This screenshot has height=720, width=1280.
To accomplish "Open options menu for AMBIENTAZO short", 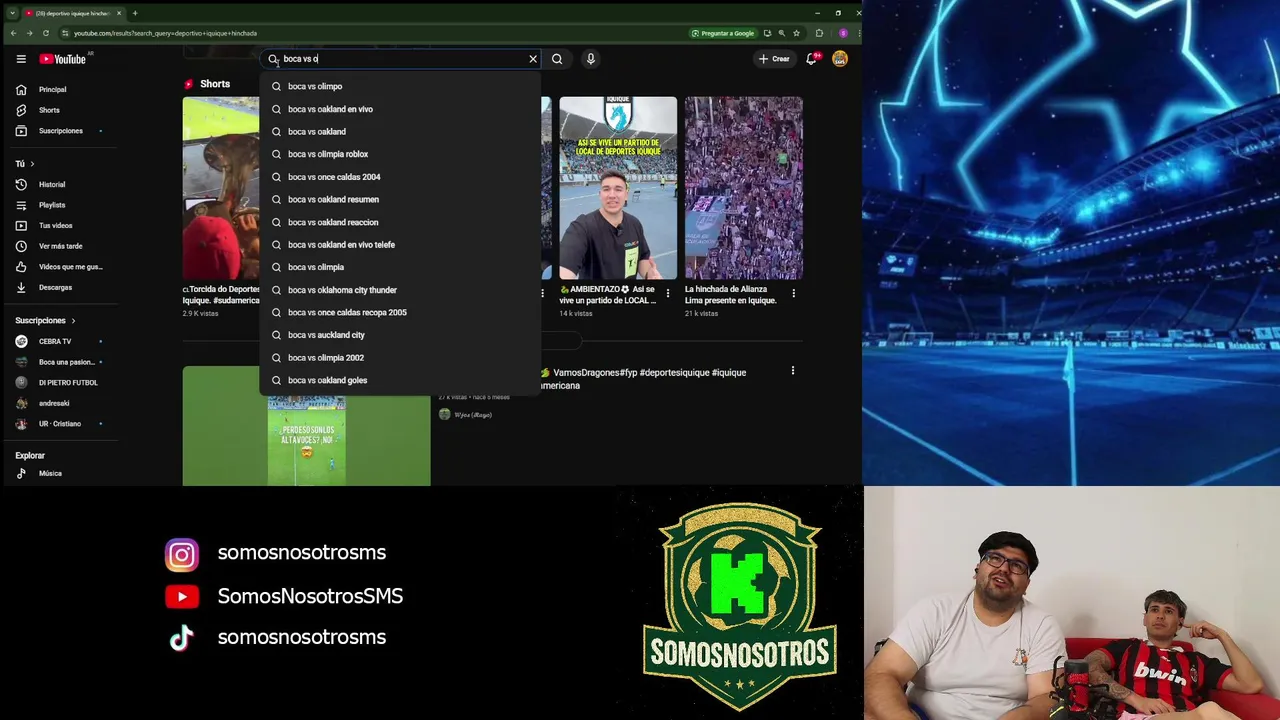I will click(668, 294).
